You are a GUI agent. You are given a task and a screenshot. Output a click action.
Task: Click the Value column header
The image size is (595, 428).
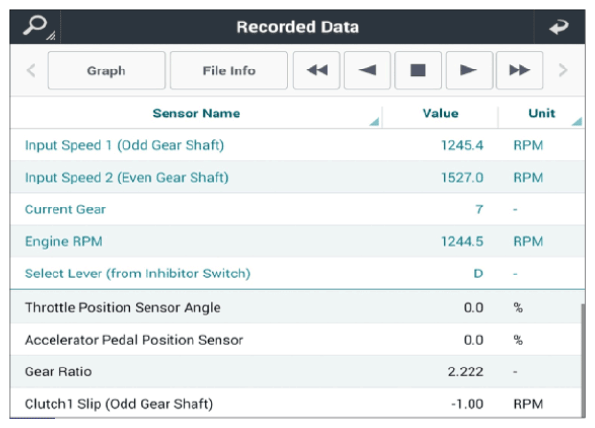point(440,113)
